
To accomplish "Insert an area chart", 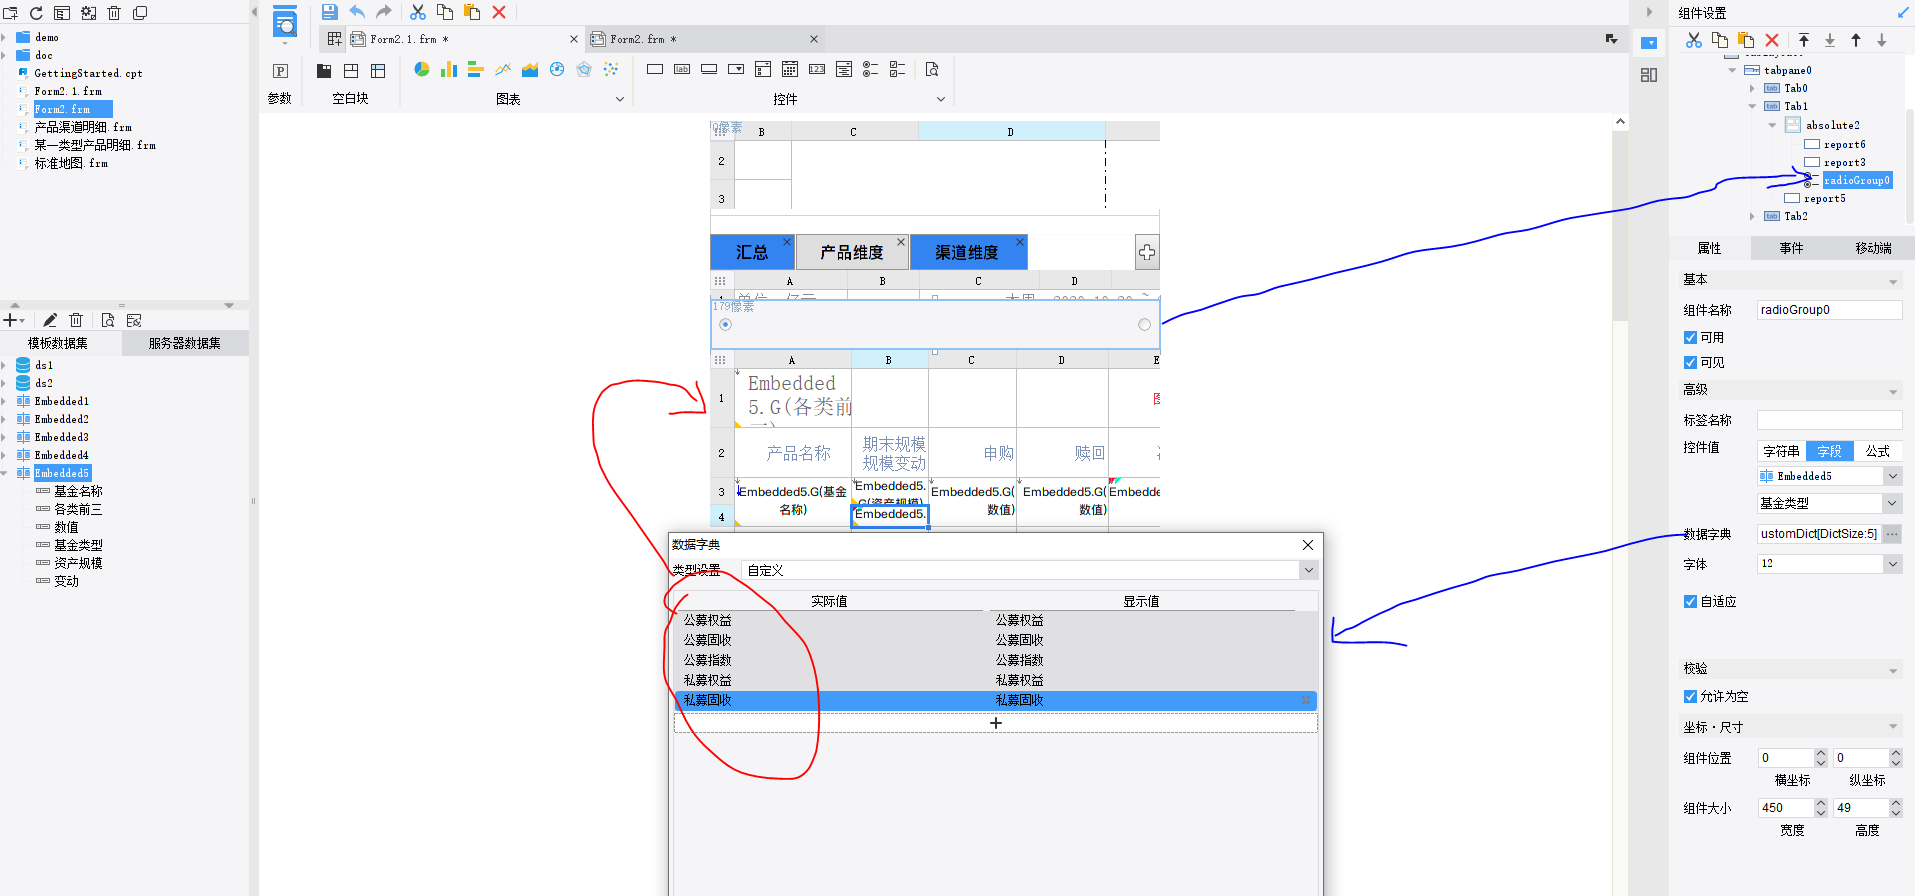I will 530,69.
